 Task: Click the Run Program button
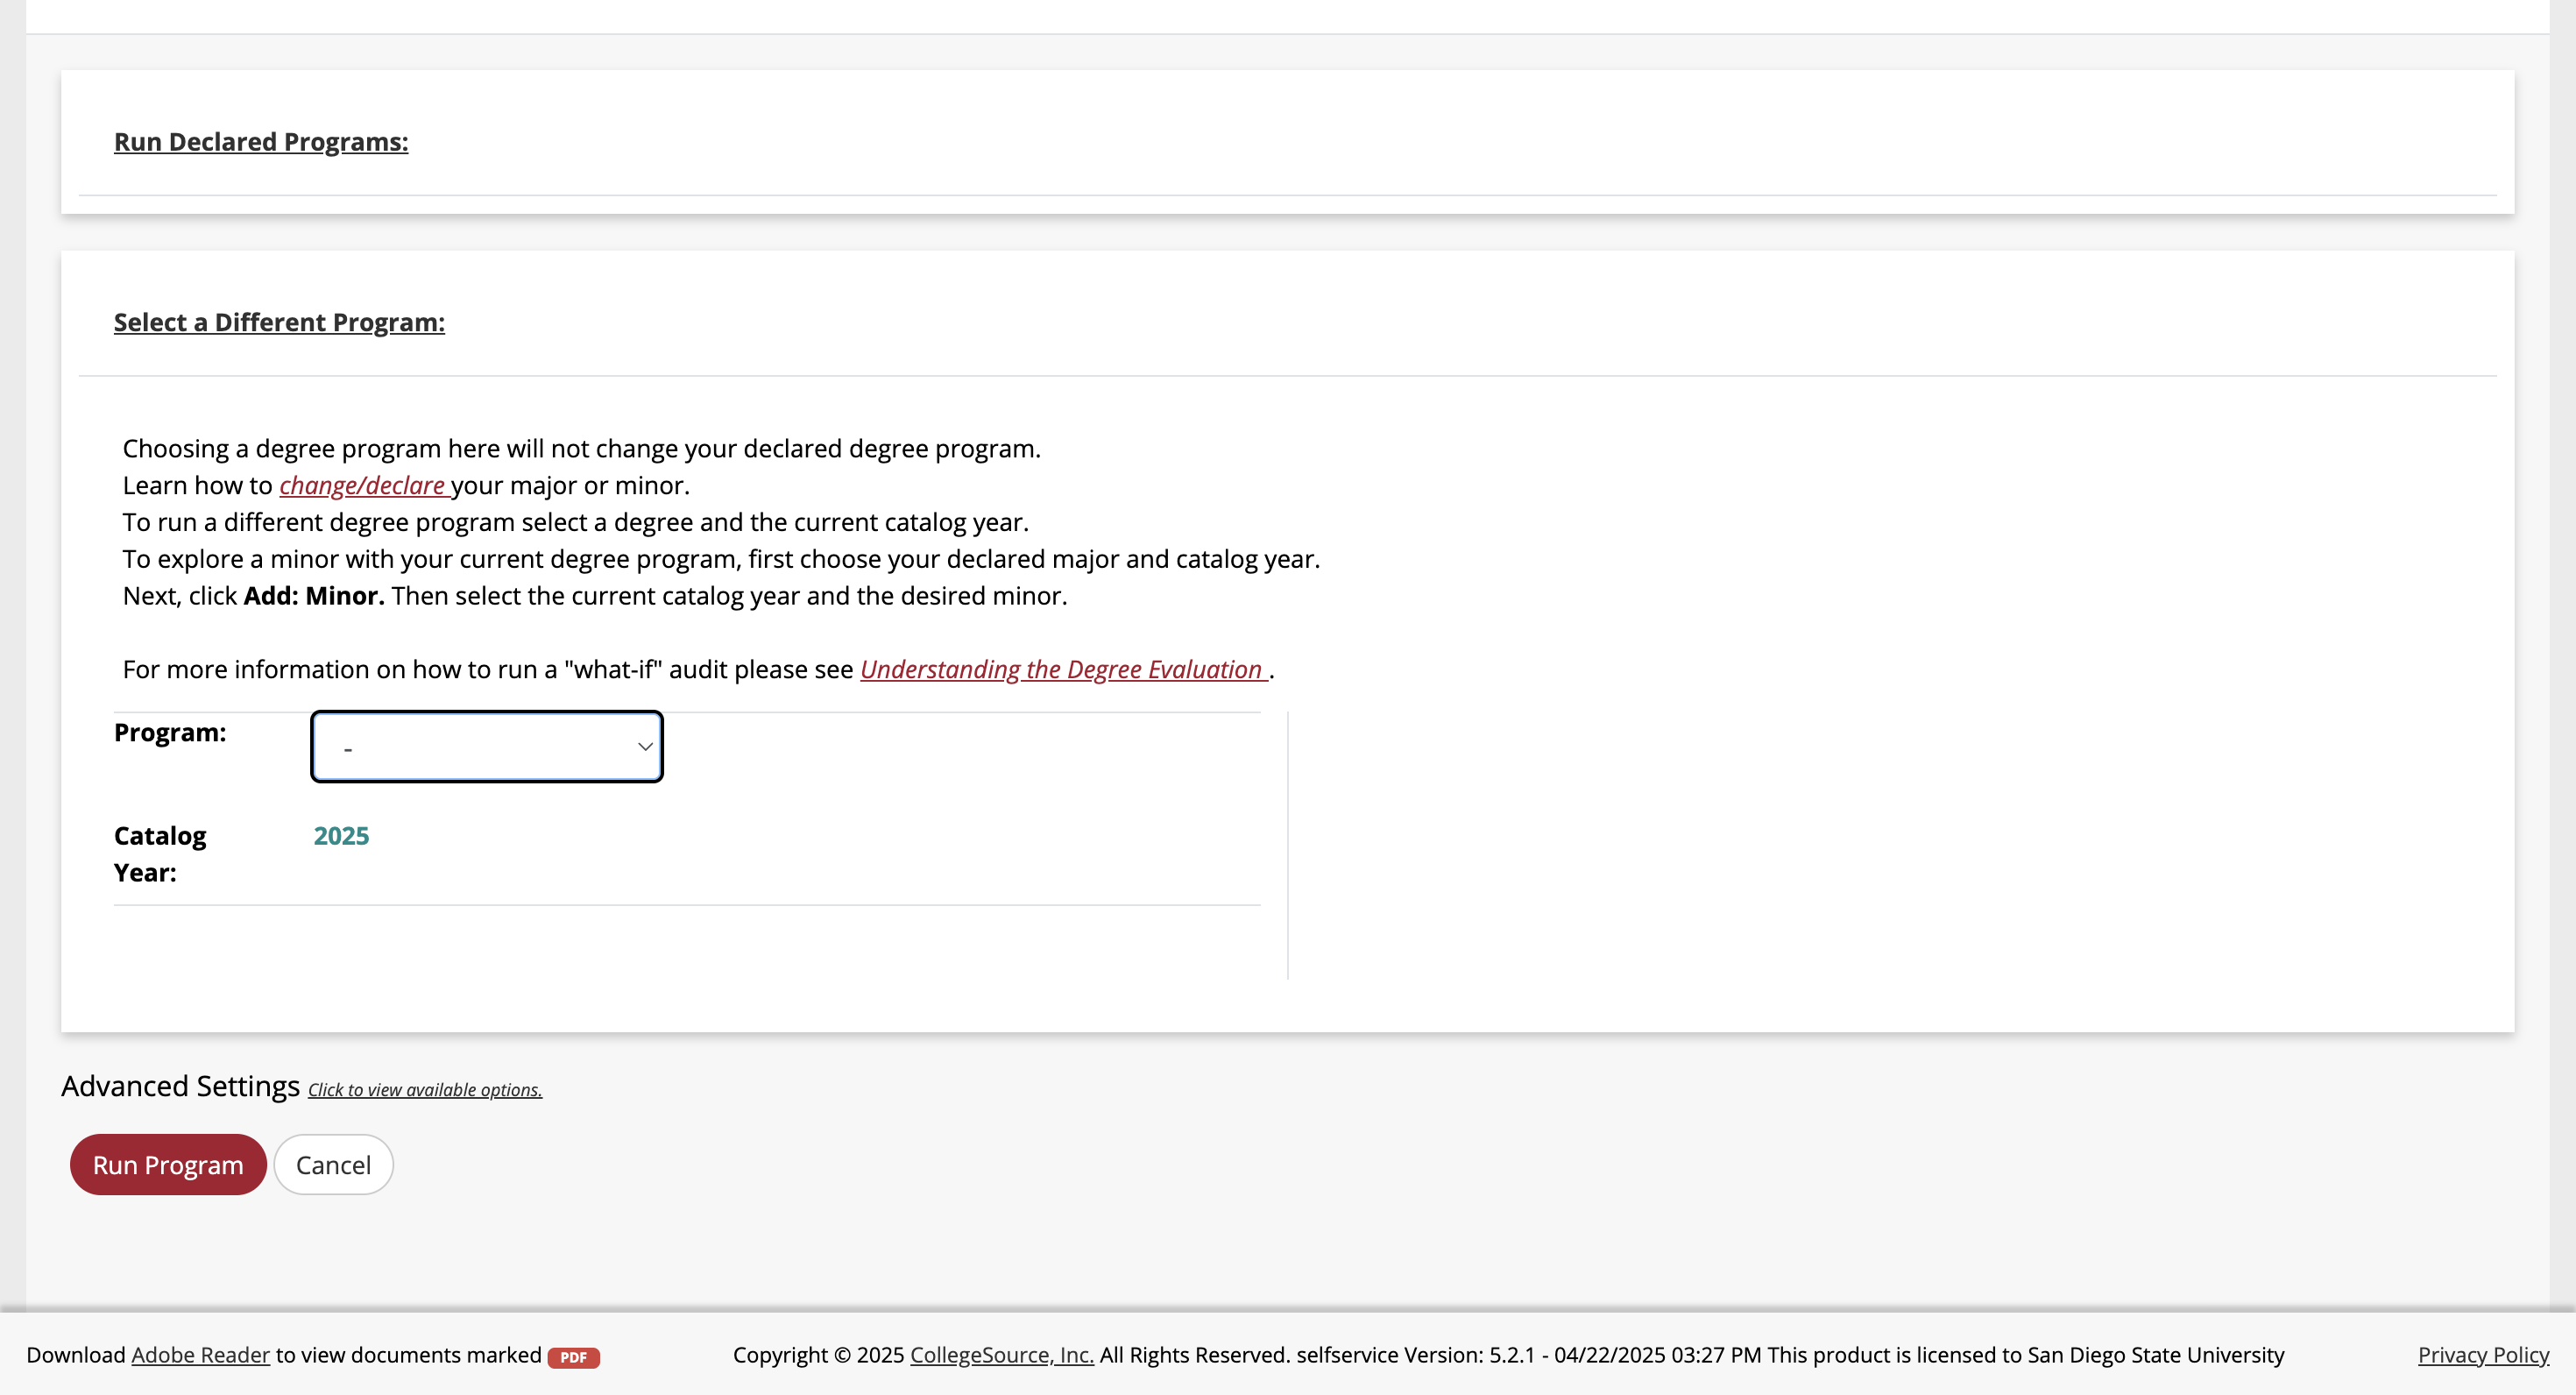pyautogui.click(x=167, y=1164)
